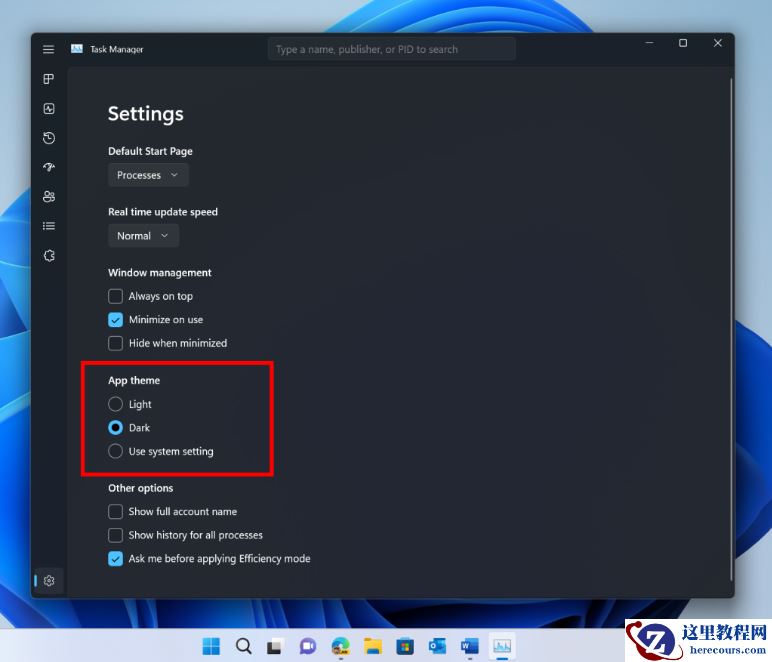
Task: Click the Other options label
Action: 141,488
